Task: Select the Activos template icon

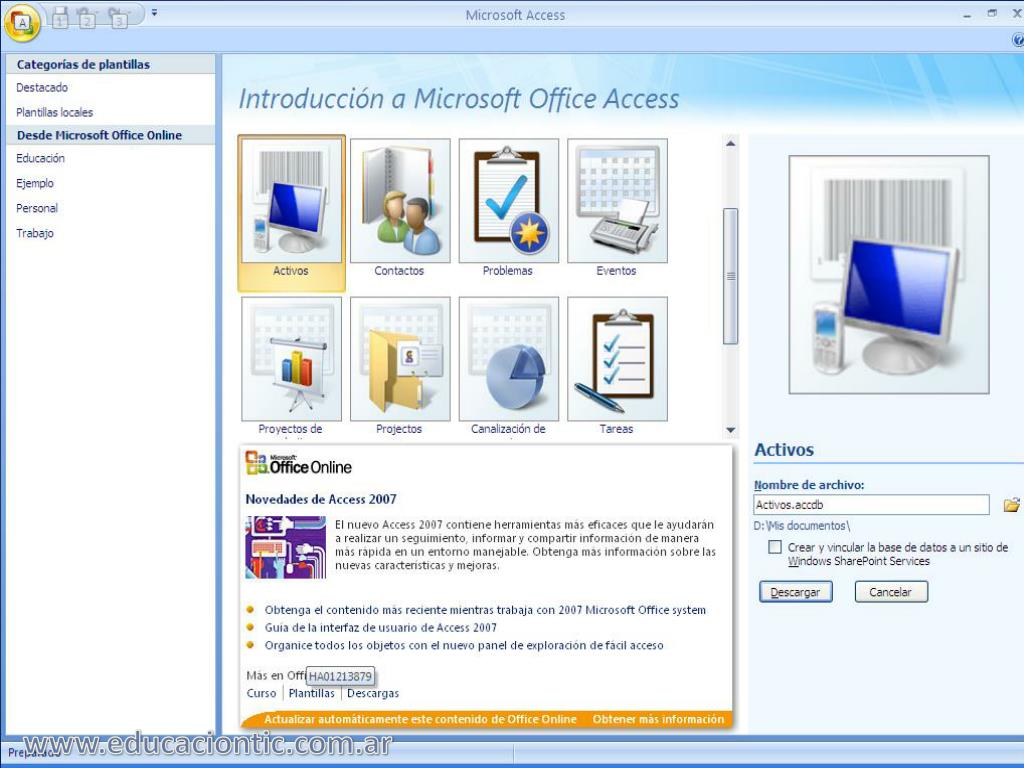Action: pos(291,200)
